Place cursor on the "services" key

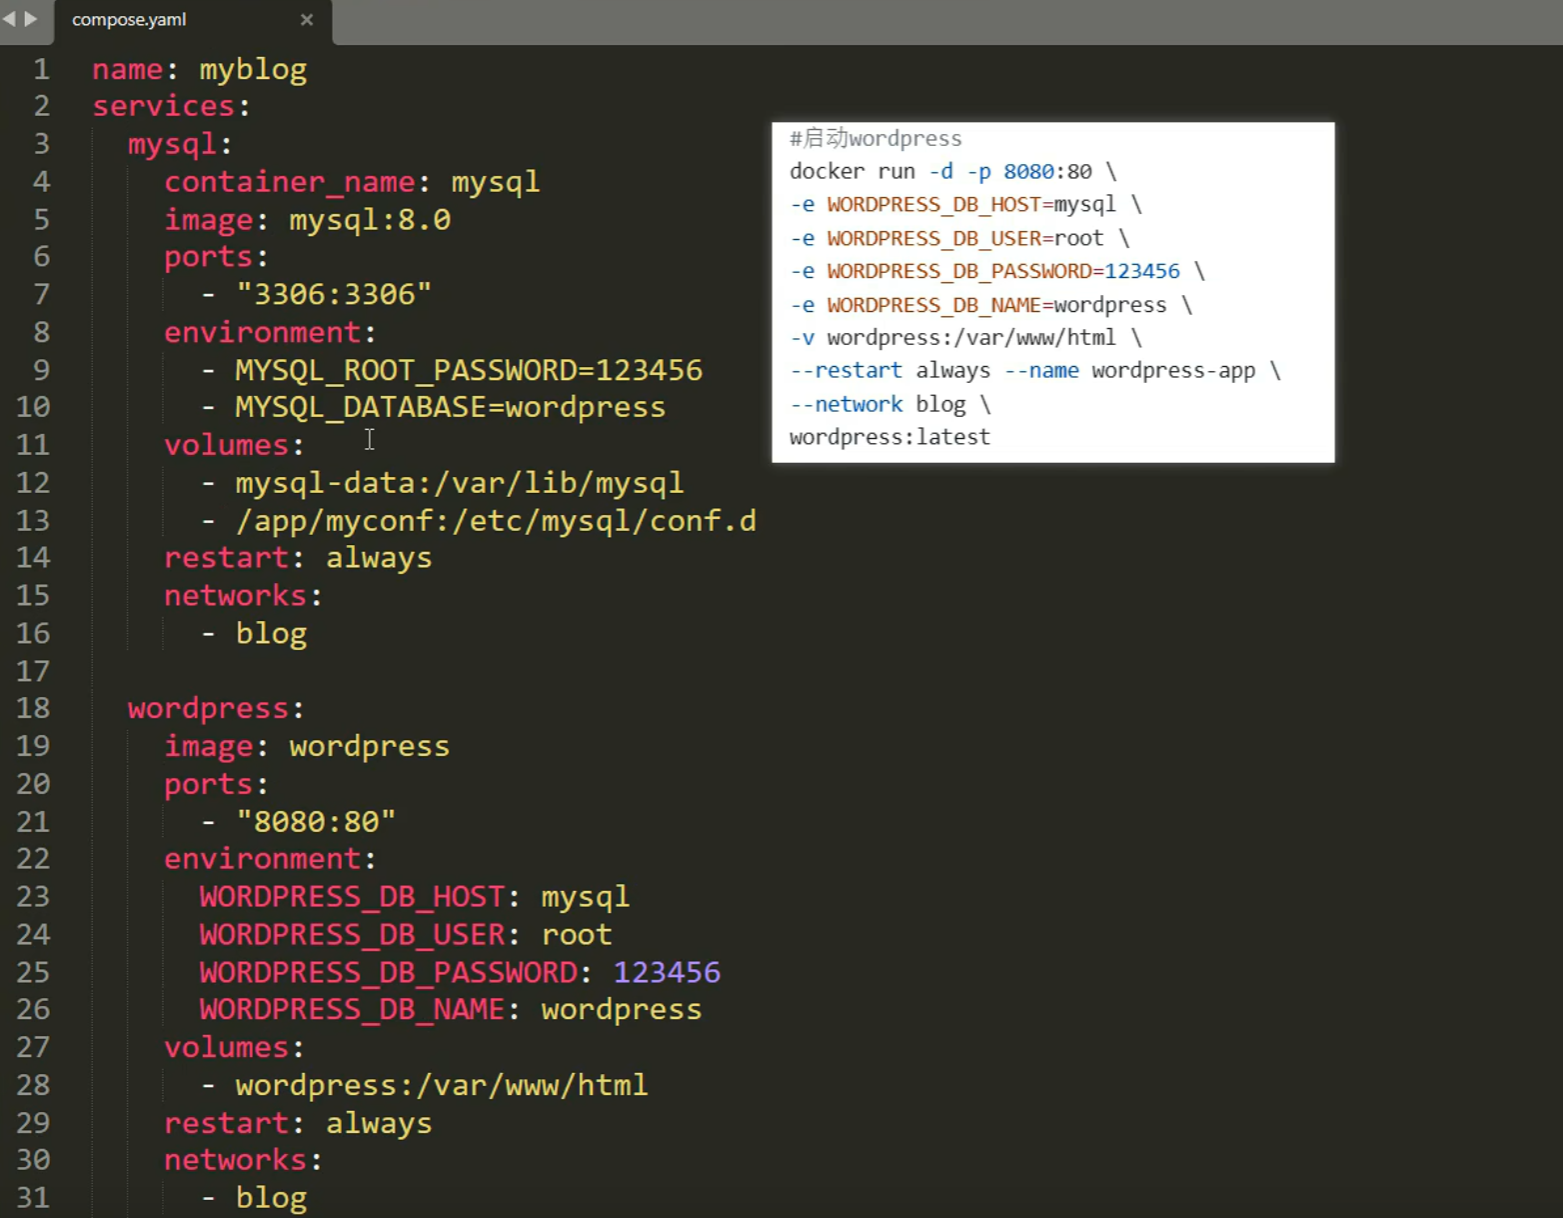pos(163,106)
